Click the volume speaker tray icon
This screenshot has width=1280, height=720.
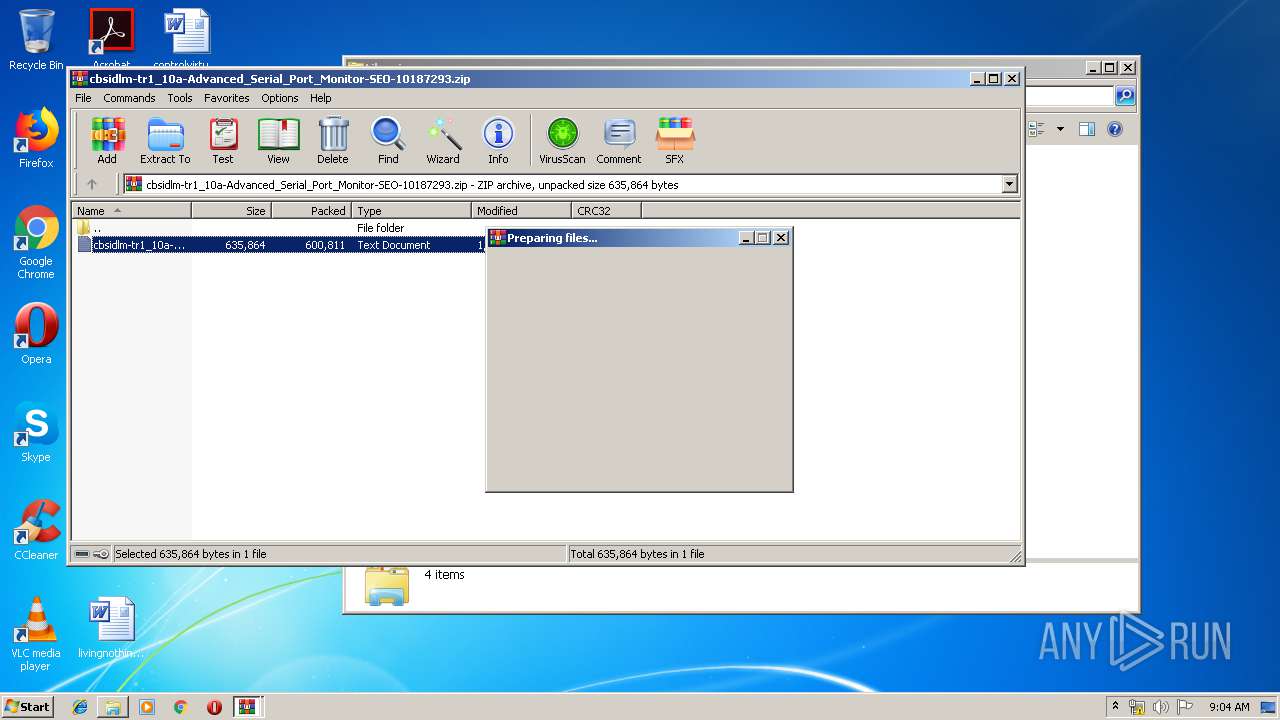click(x=1161, y=707)
